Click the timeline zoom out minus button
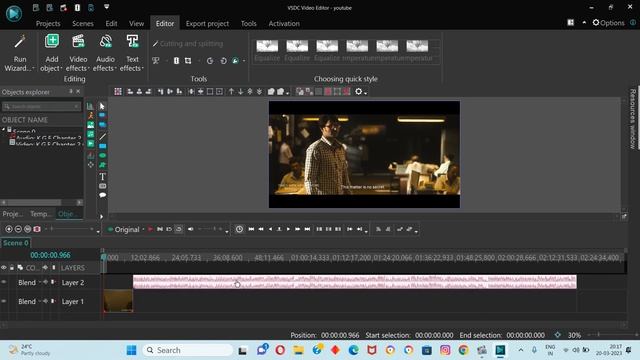 [x=18, y=229]
